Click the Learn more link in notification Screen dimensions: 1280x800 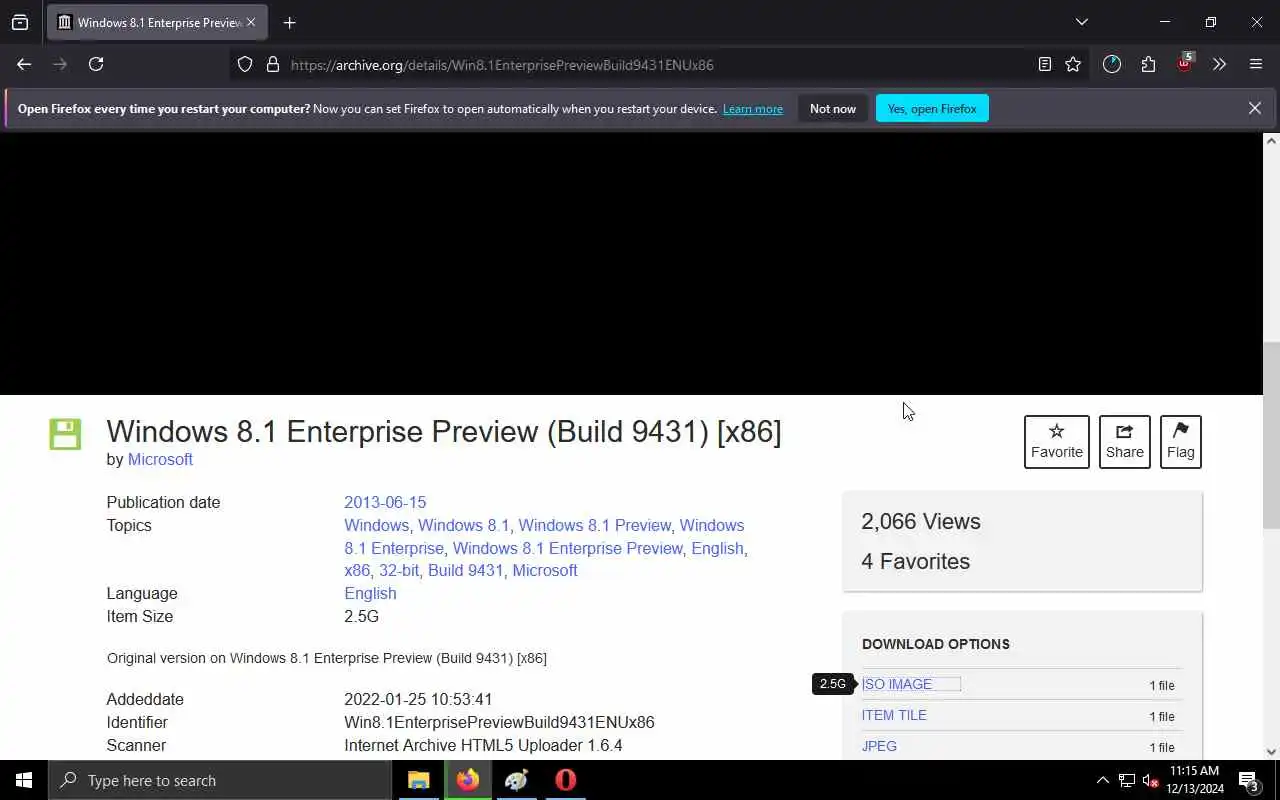(753, 109)
